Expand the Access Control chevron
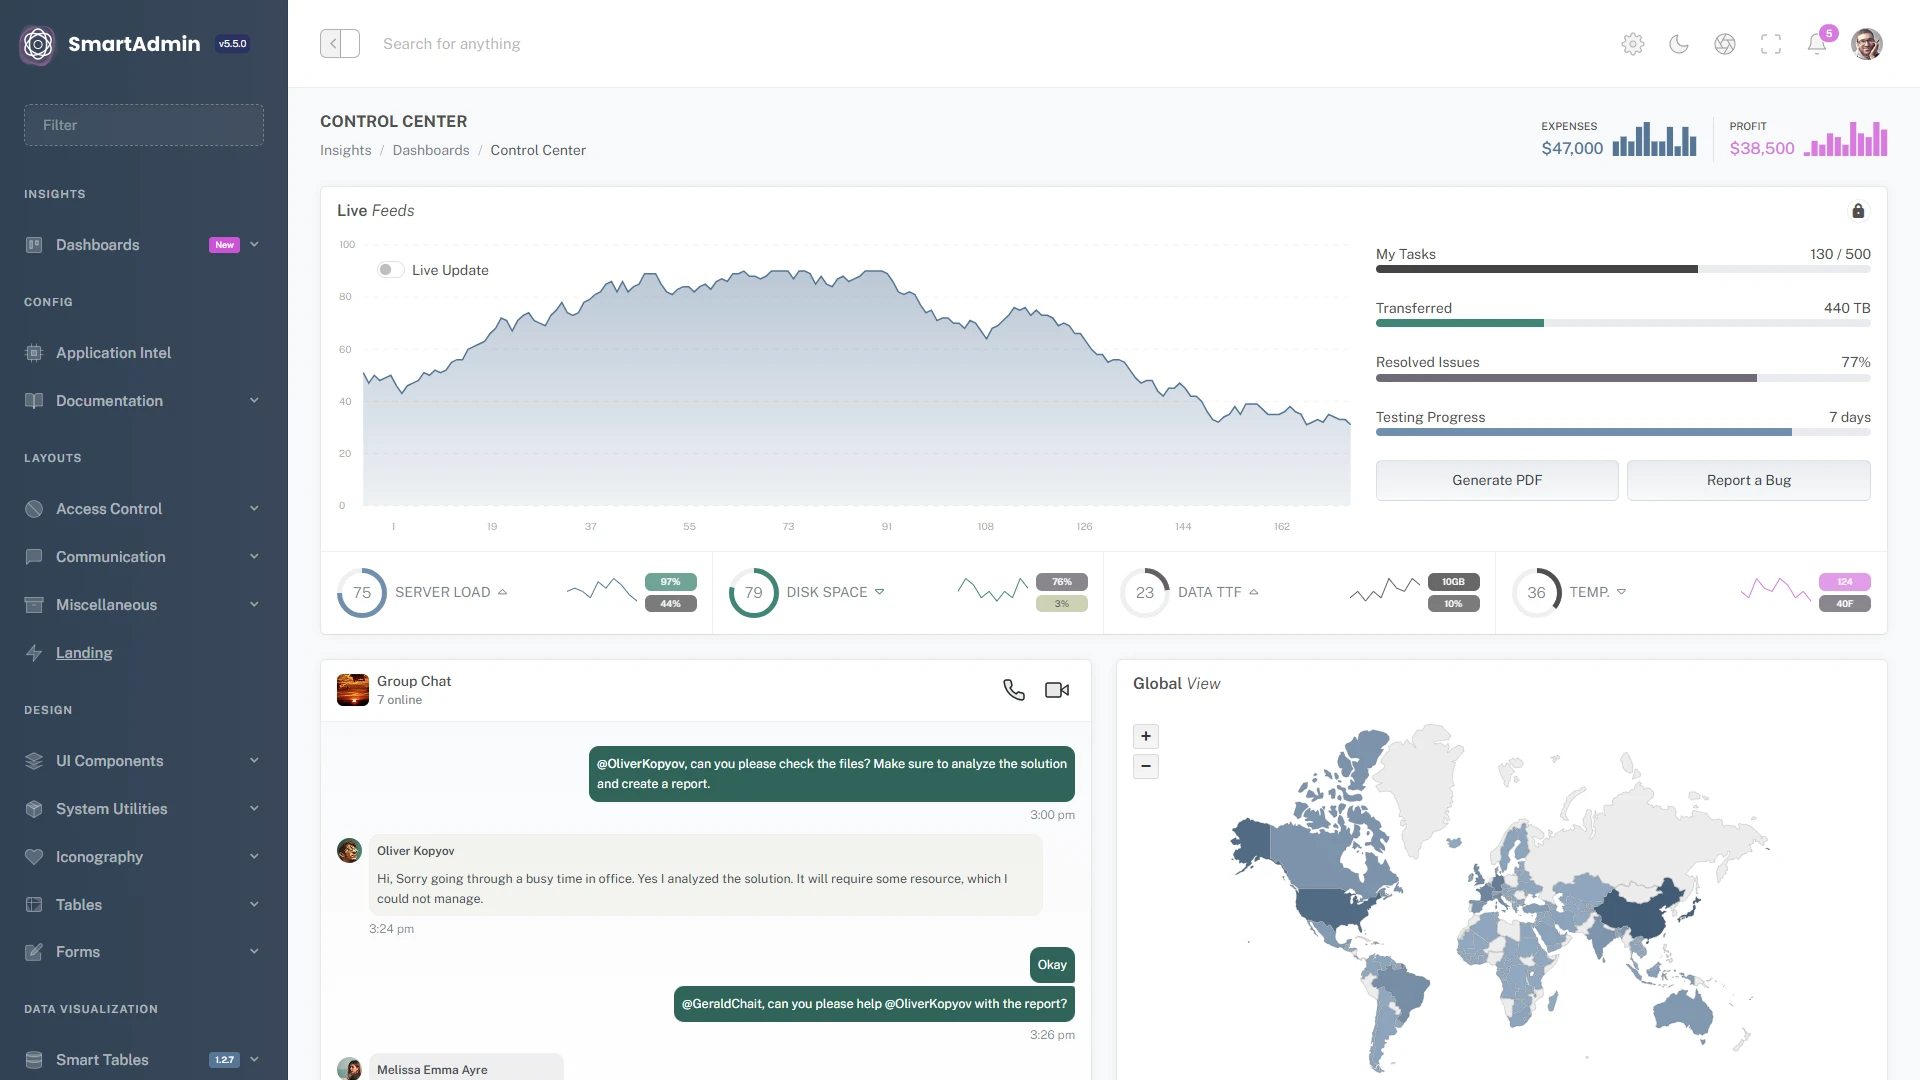Image resolution: width=1920 pixels, height=1080 pixels. [x=254, y=509]
